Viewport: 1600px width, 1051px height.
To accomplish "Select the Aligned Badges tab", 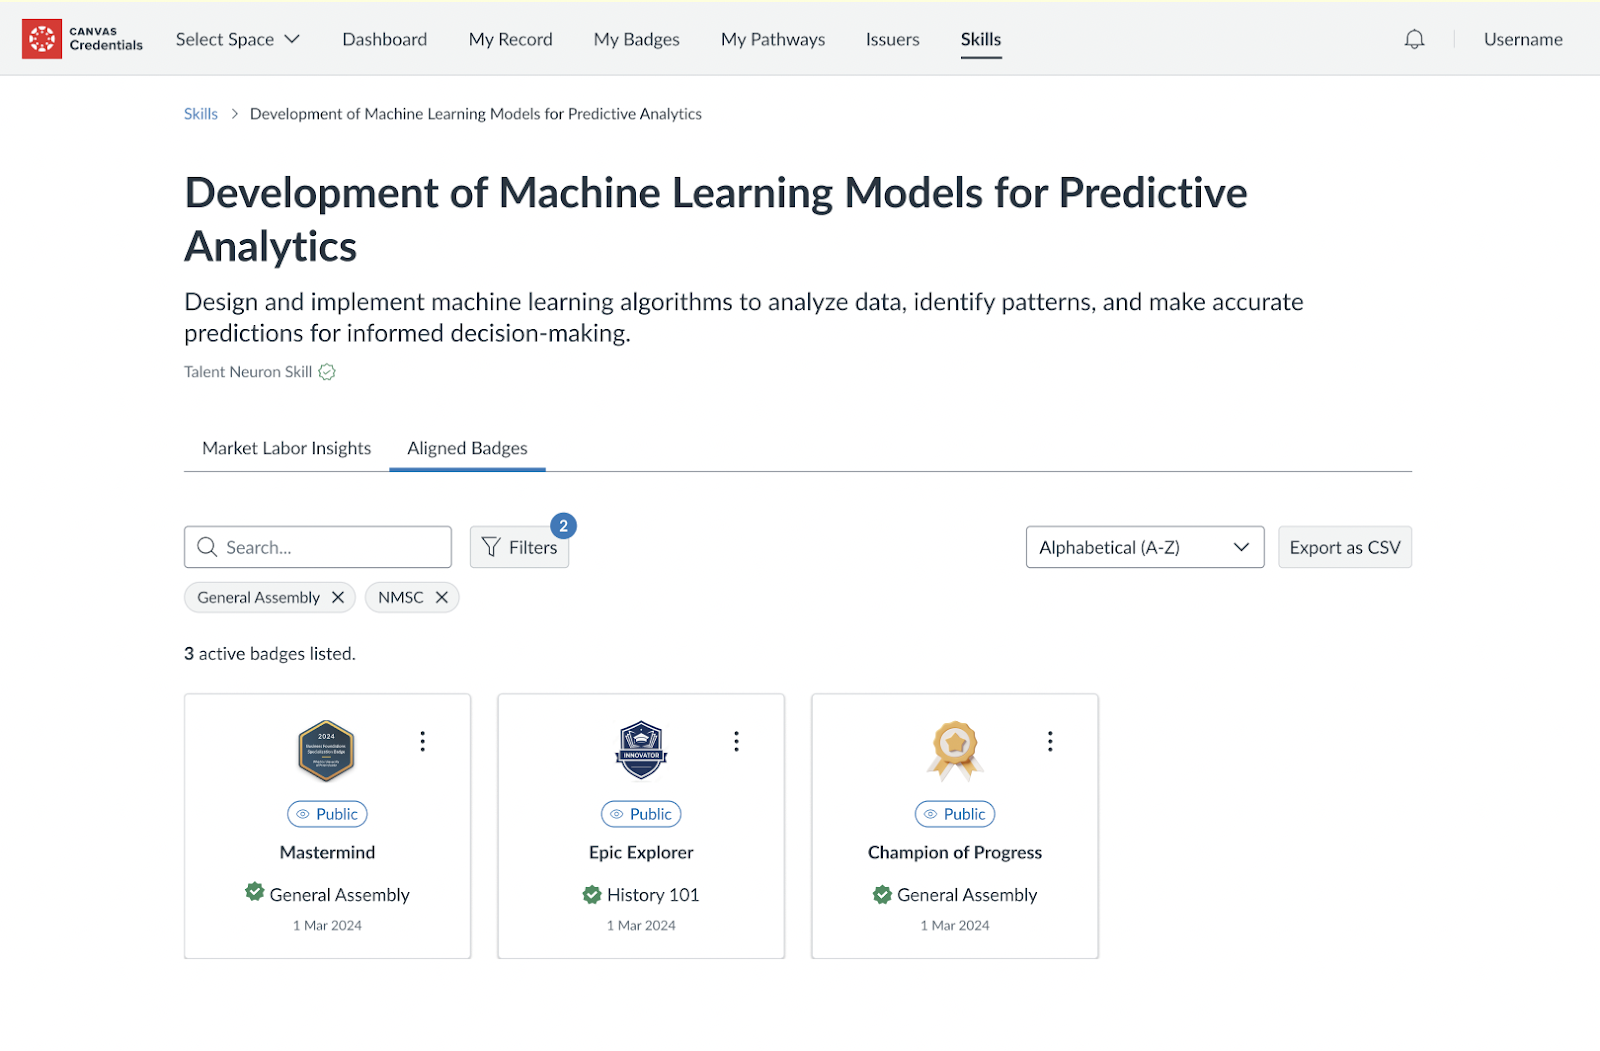I will click(x=467, y=448).
